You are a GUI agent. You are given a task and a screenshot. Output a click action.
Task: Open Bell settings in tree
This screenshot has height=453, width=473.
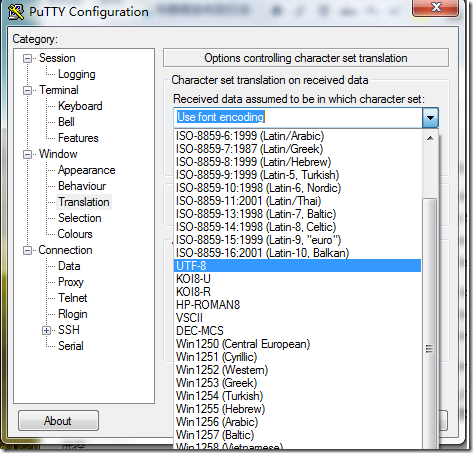[66, 122]
